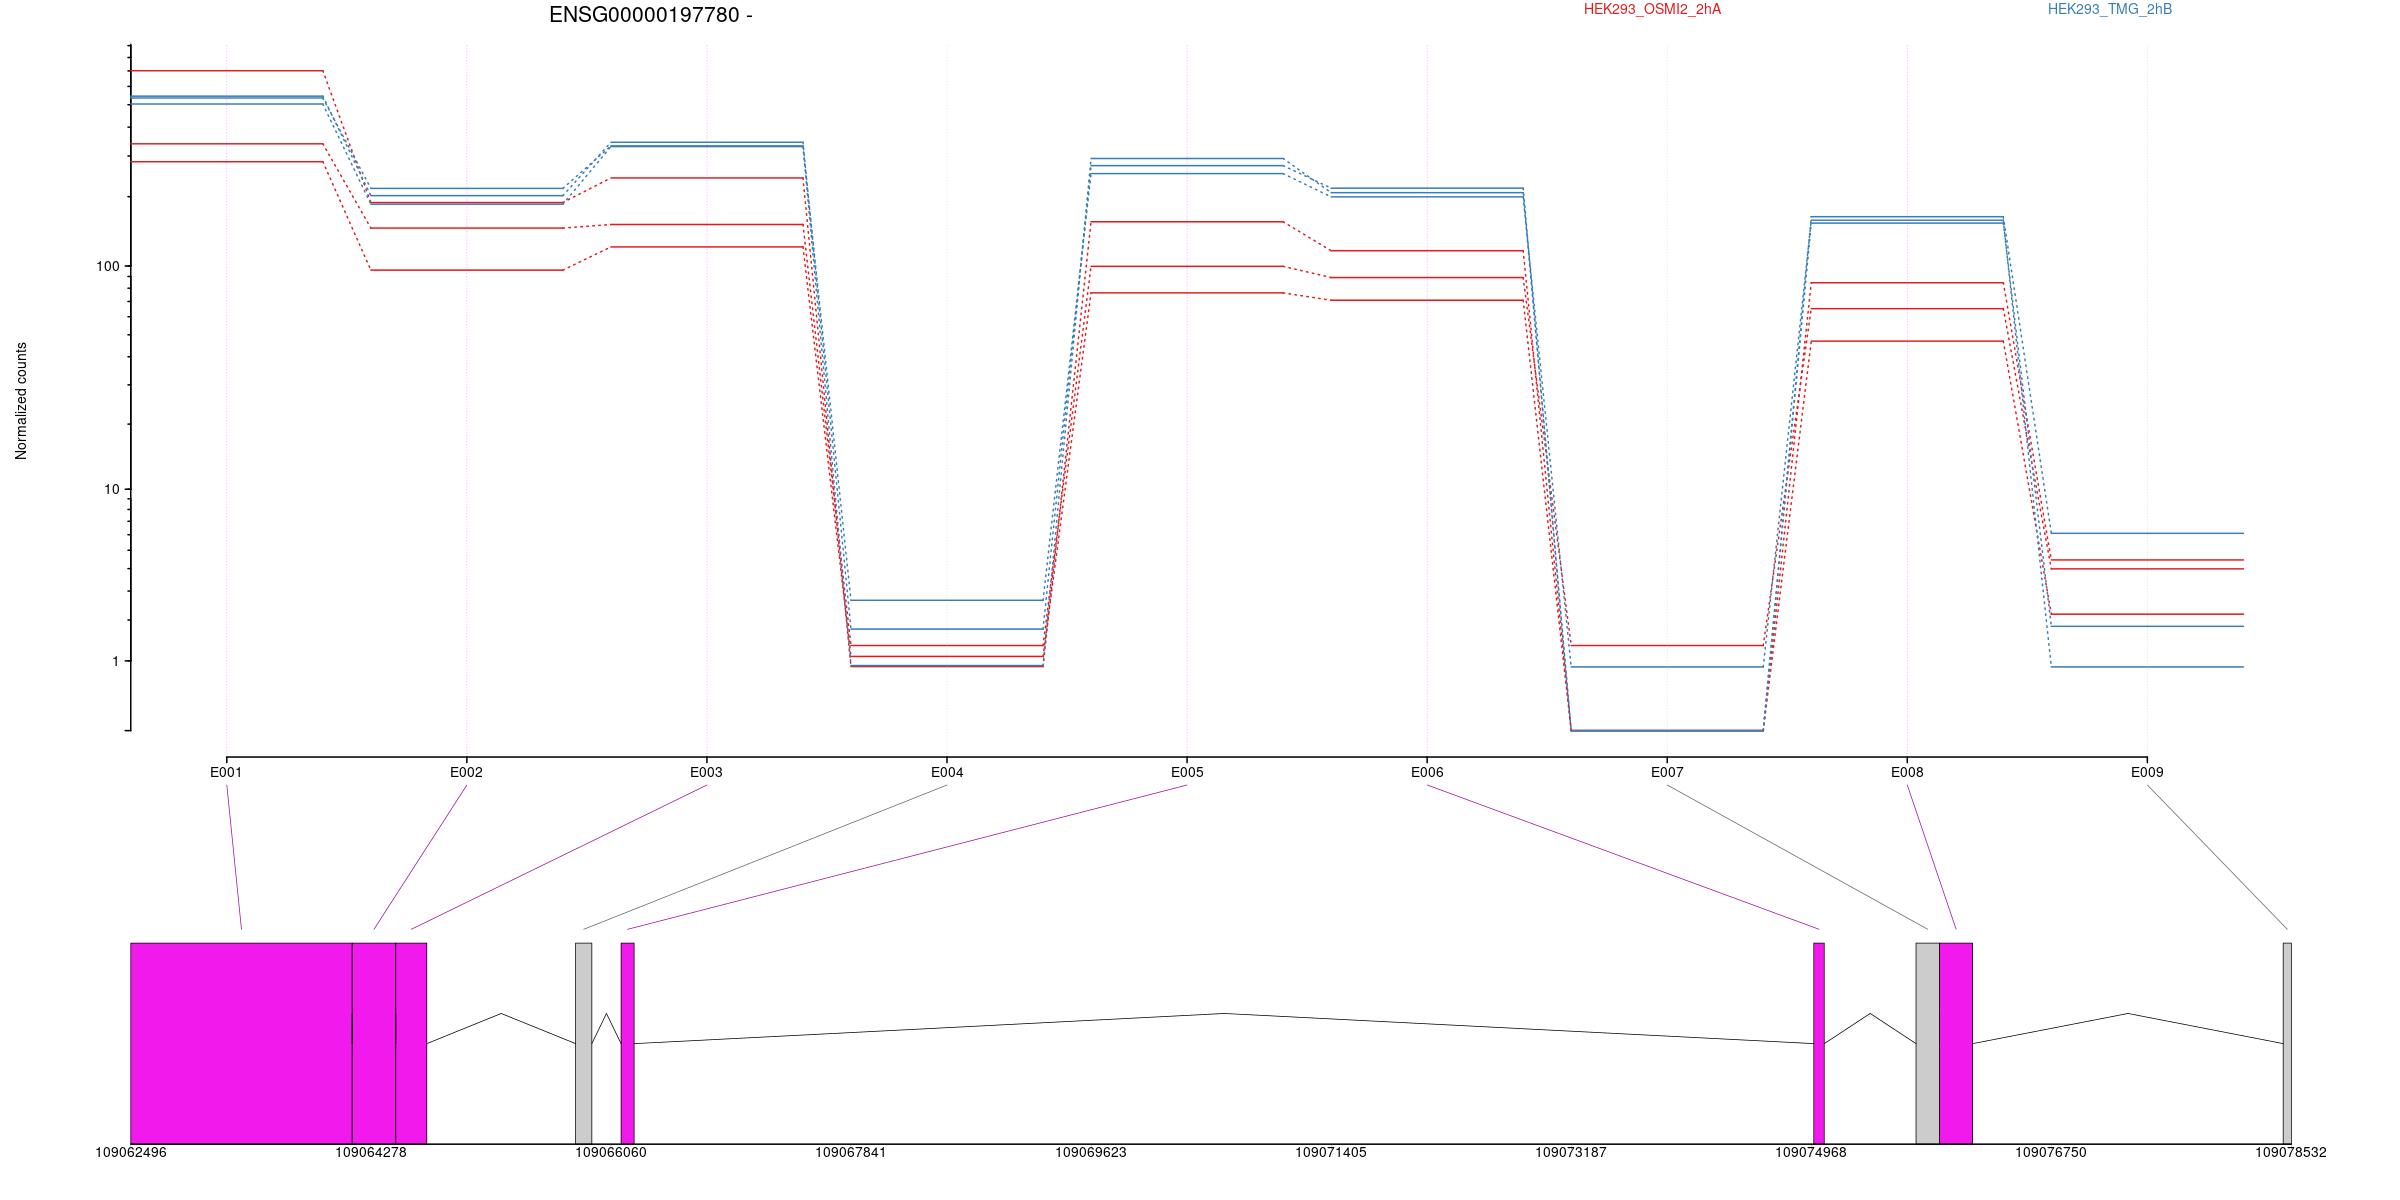
Task: Select the magenta exon box at 109074968
Action: 1819,1043
